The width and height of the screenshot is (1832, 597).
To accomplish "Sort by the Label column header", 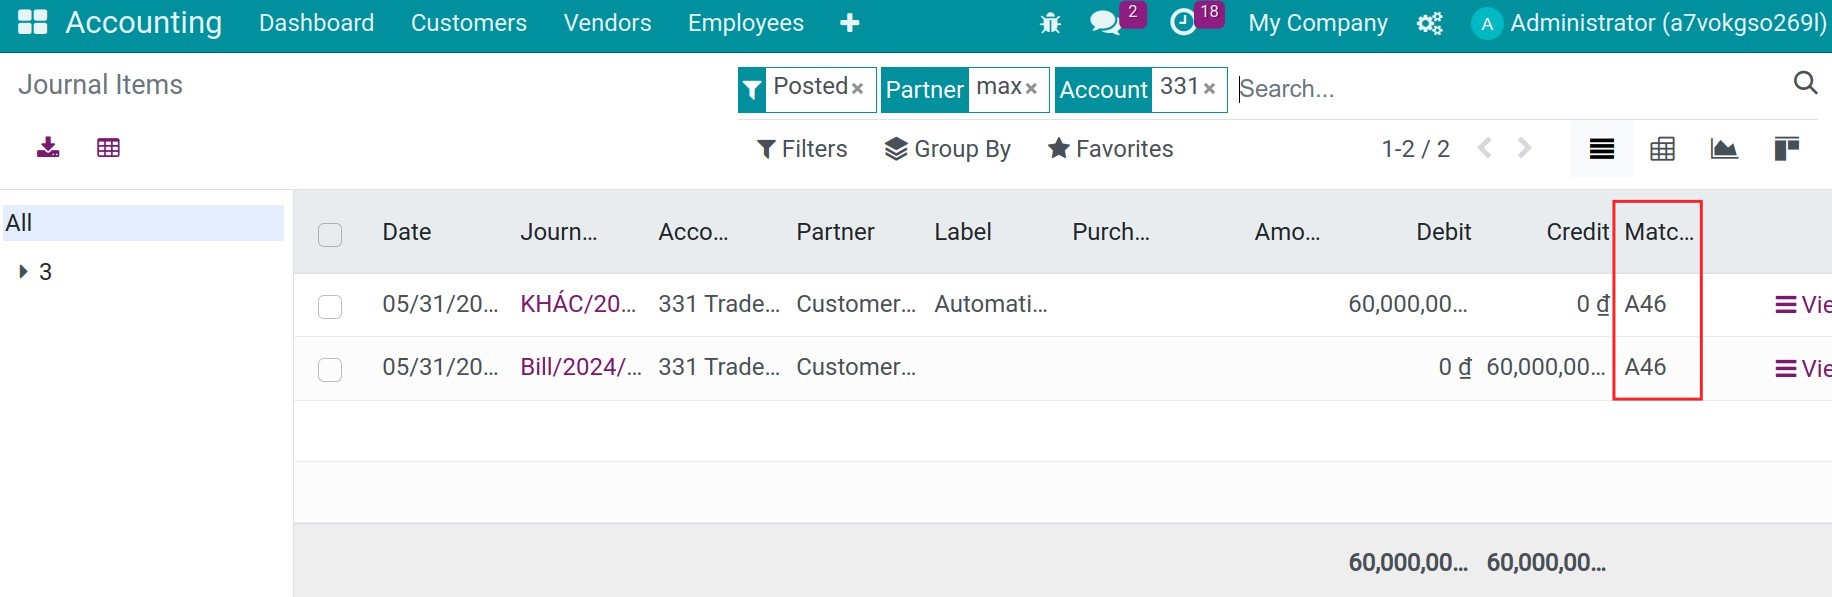I will [x=963, y=232].
